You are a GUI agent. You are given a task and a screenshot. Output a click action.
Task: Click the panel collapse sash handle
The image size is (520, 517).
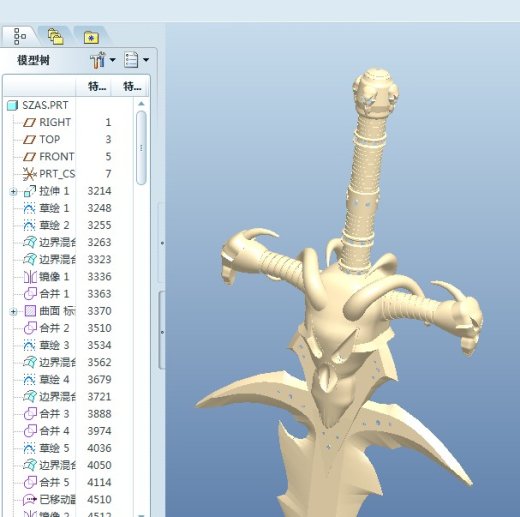[x=162, y=243]
